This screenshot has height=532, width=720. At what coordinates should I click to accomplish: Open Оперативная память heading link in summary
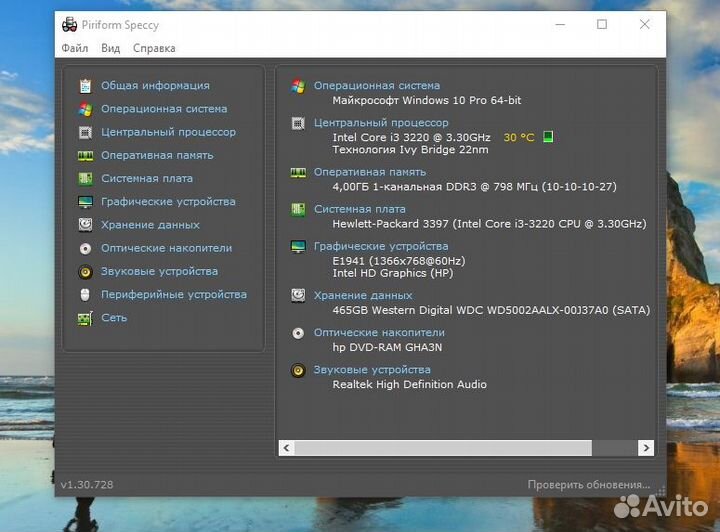pyautogui.click(x=370, y=172)
